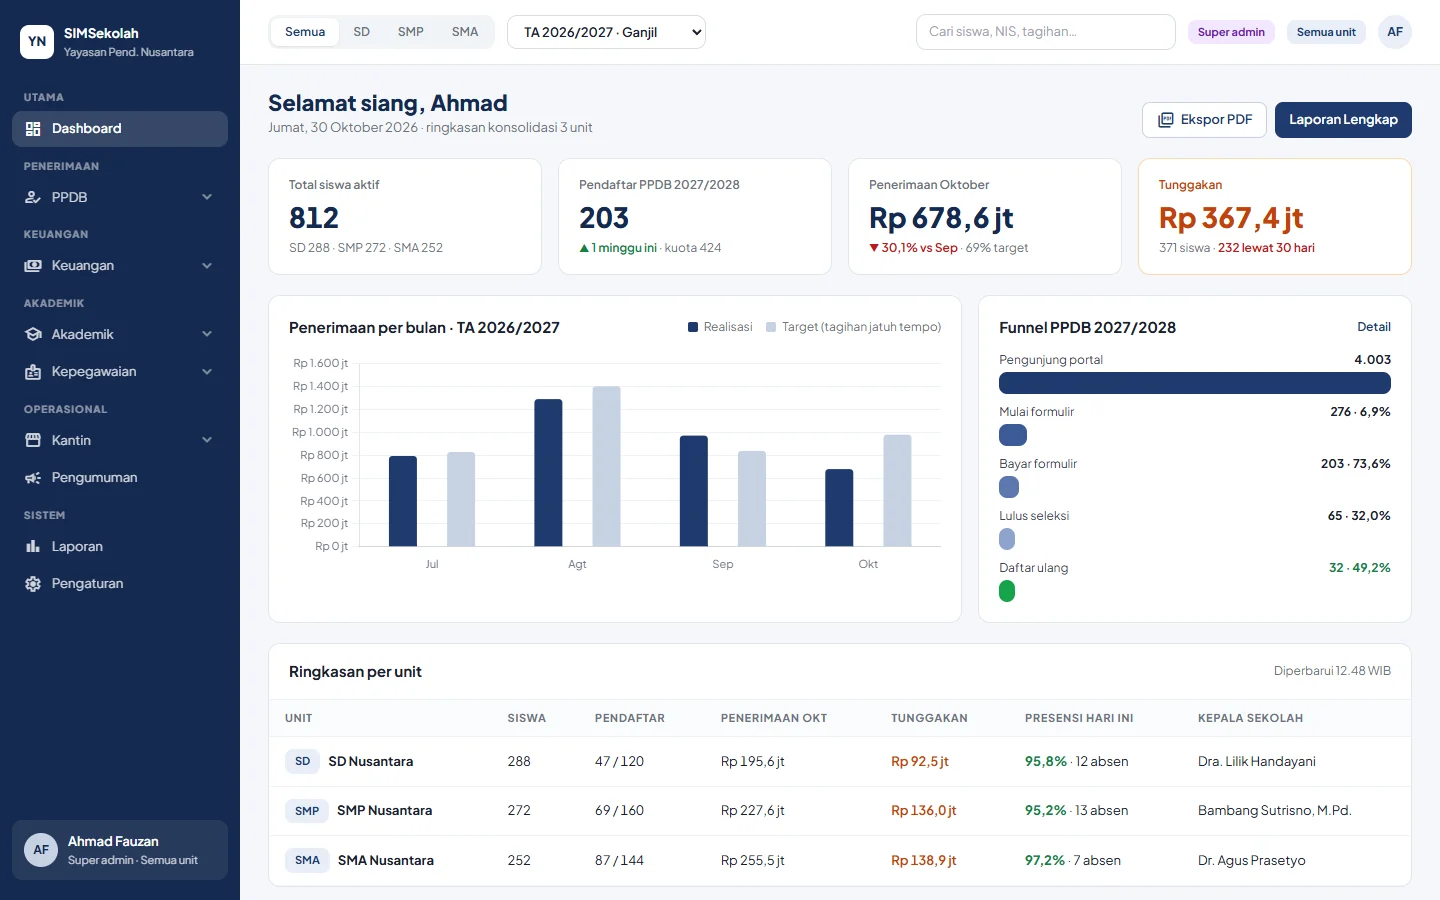
Task: Click the Akademik graduation cap icon
Action: click(x=33, y=334)
